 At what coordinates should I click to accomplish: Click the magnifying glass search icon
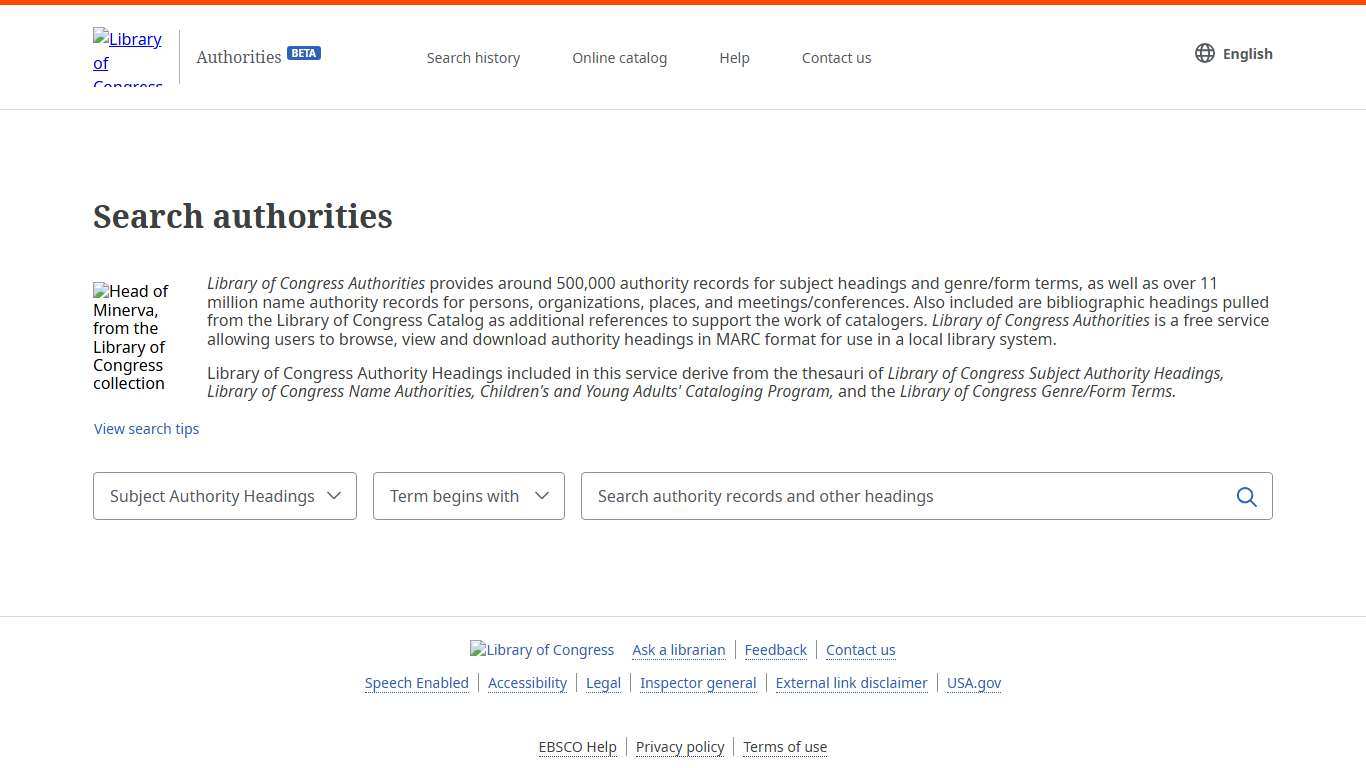click(1246, 497)
